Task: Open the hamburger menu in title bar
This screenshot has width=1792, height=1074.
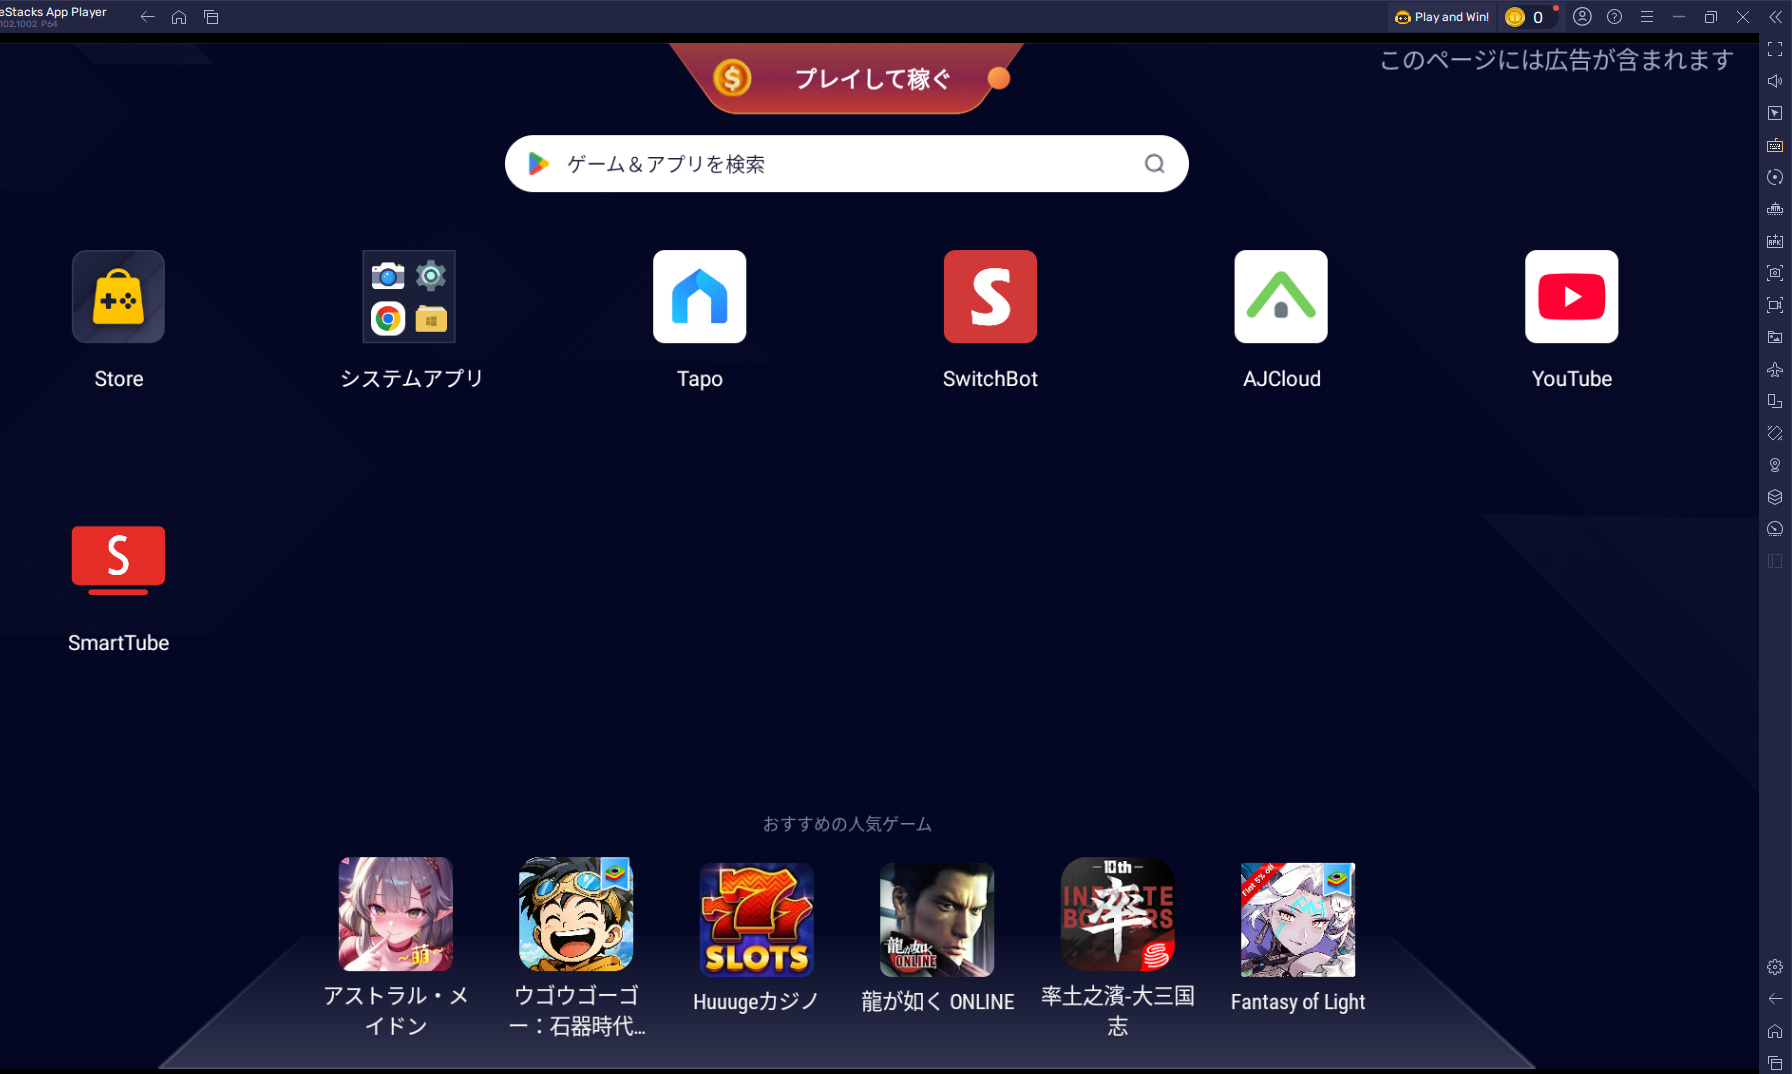Action: 1646,17
